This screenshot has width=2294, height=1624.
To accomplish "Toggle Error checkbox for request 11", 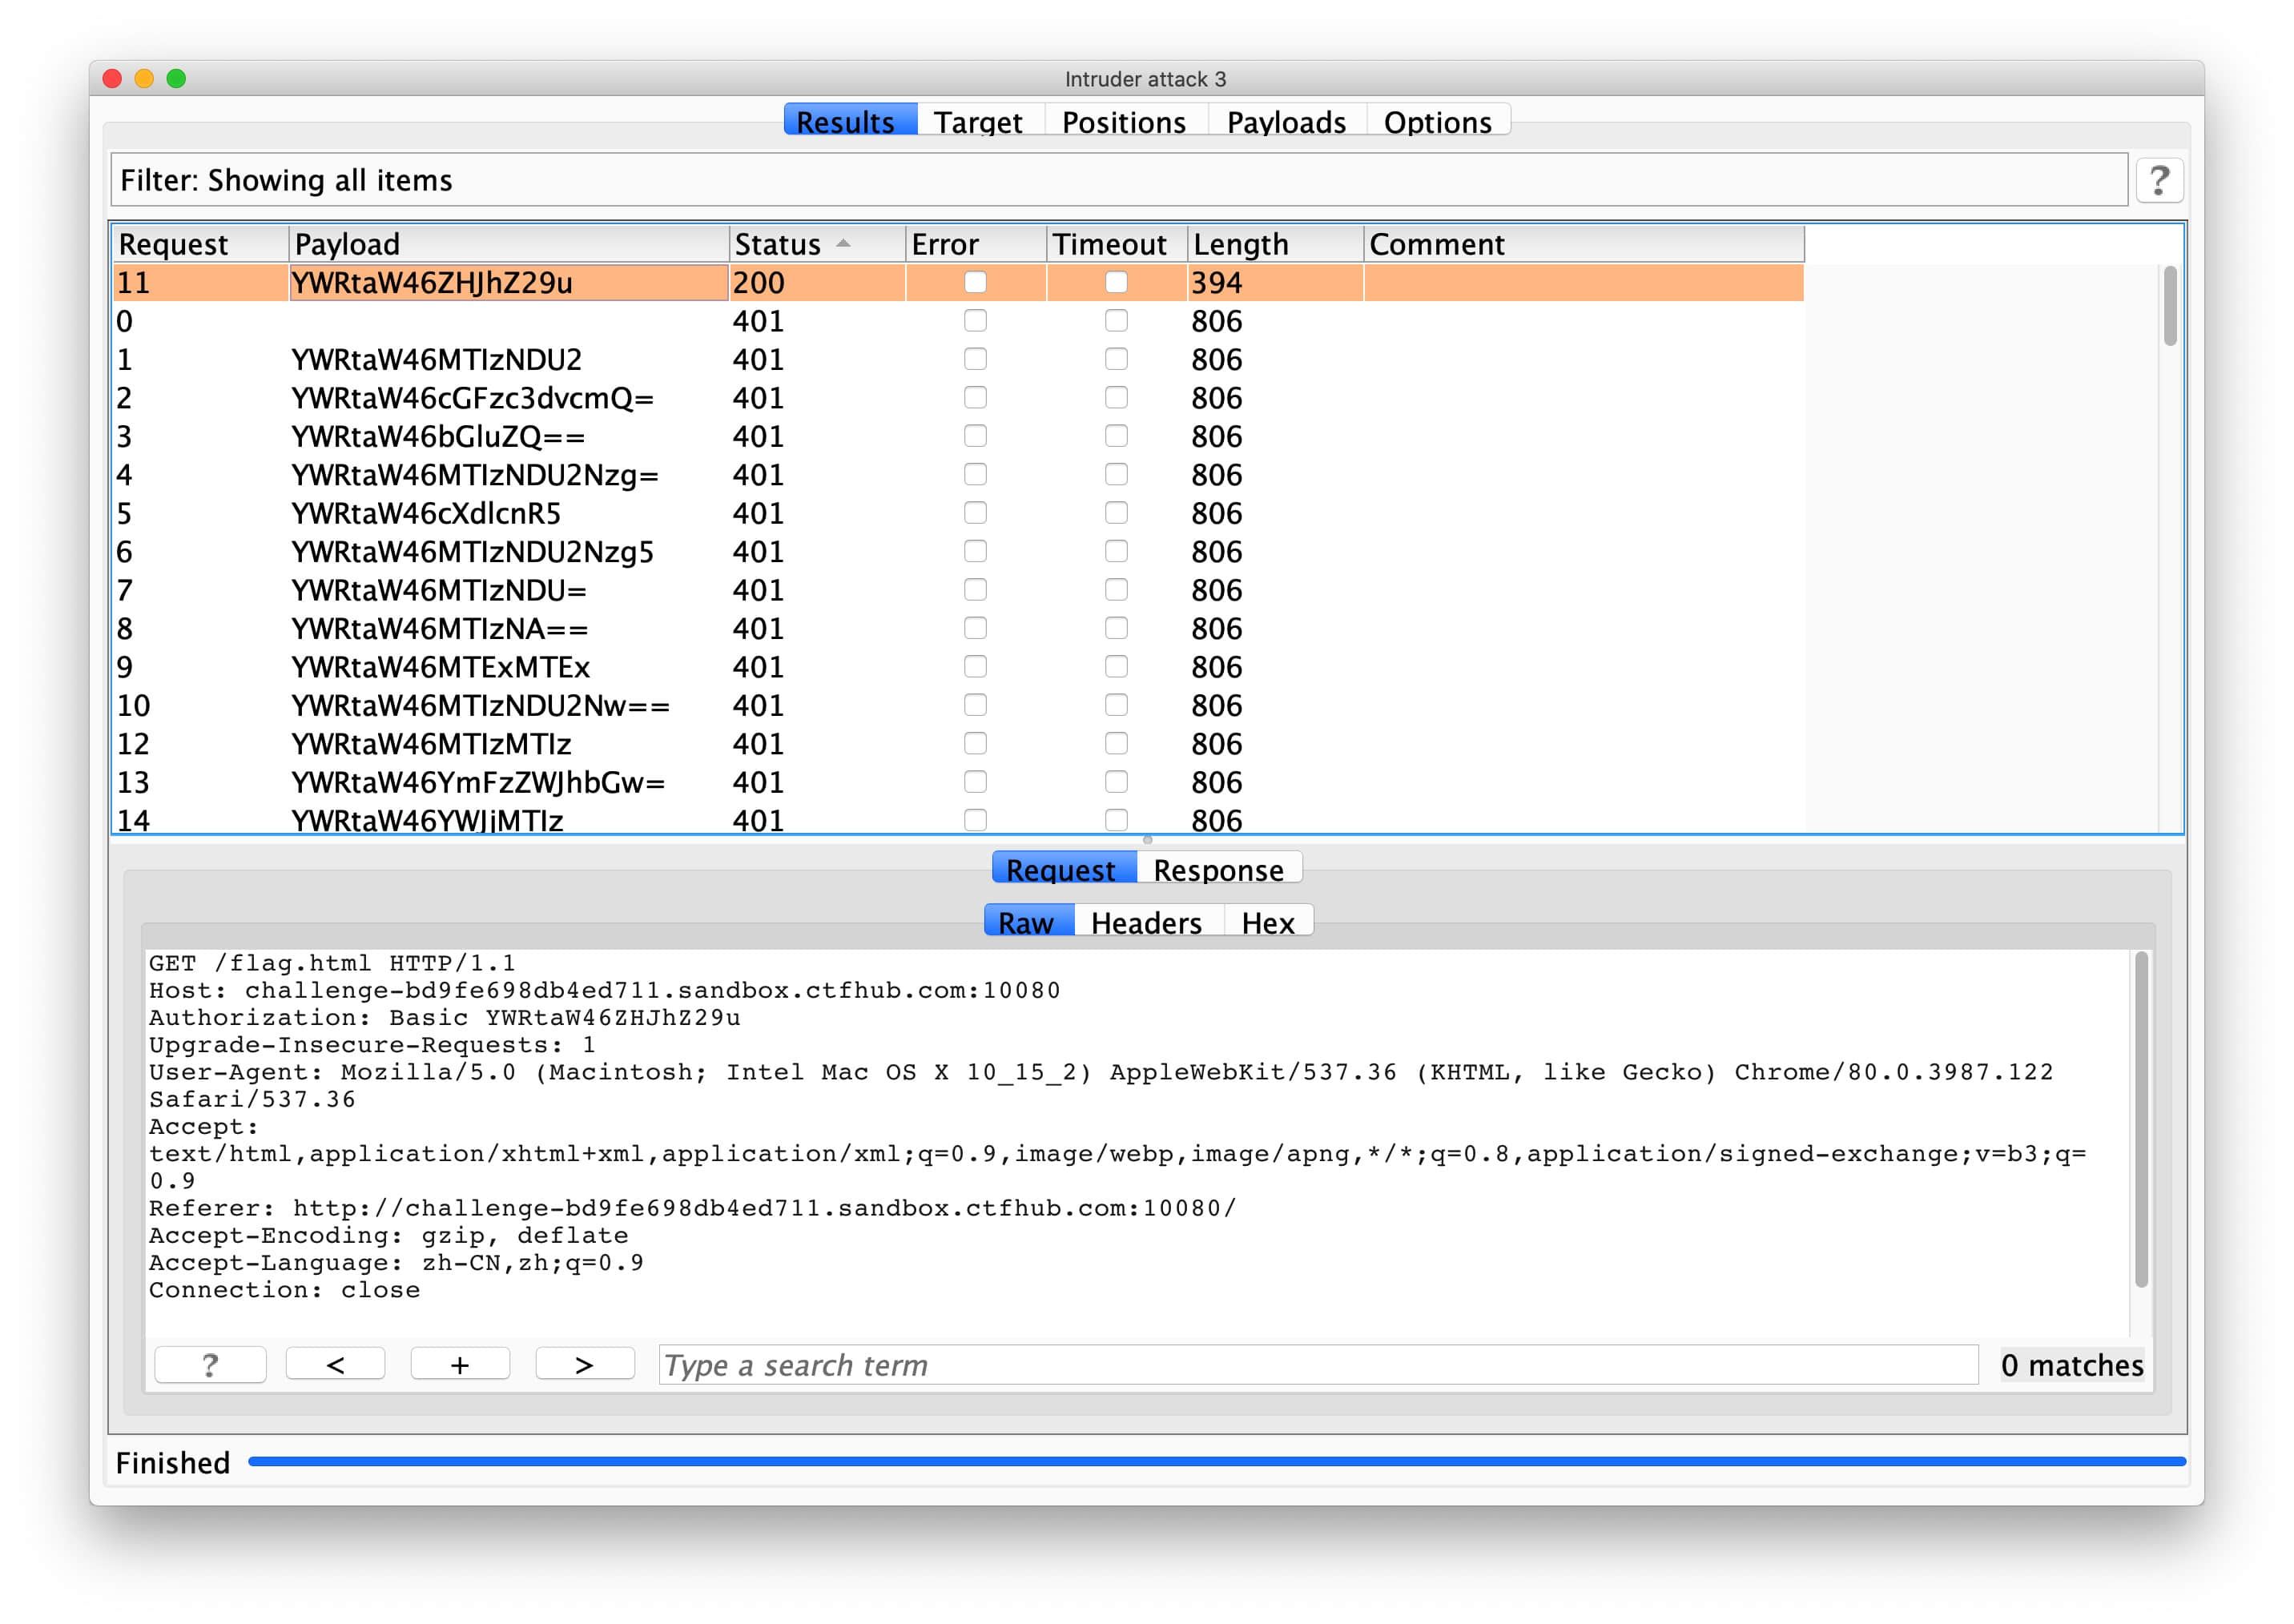I will point(975,282).
